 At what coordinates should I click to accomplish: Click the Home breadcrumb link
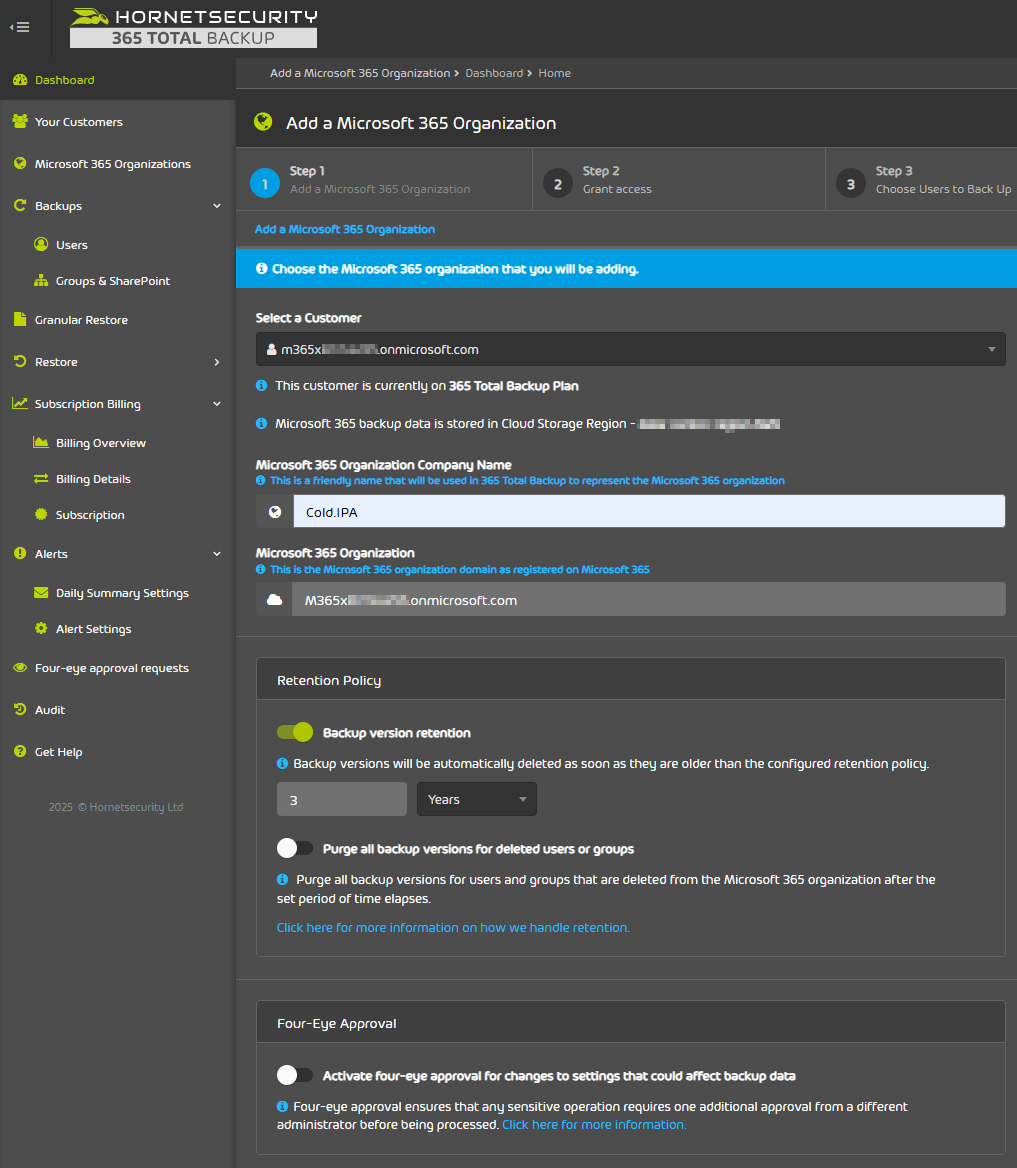(x=554, y=73)
